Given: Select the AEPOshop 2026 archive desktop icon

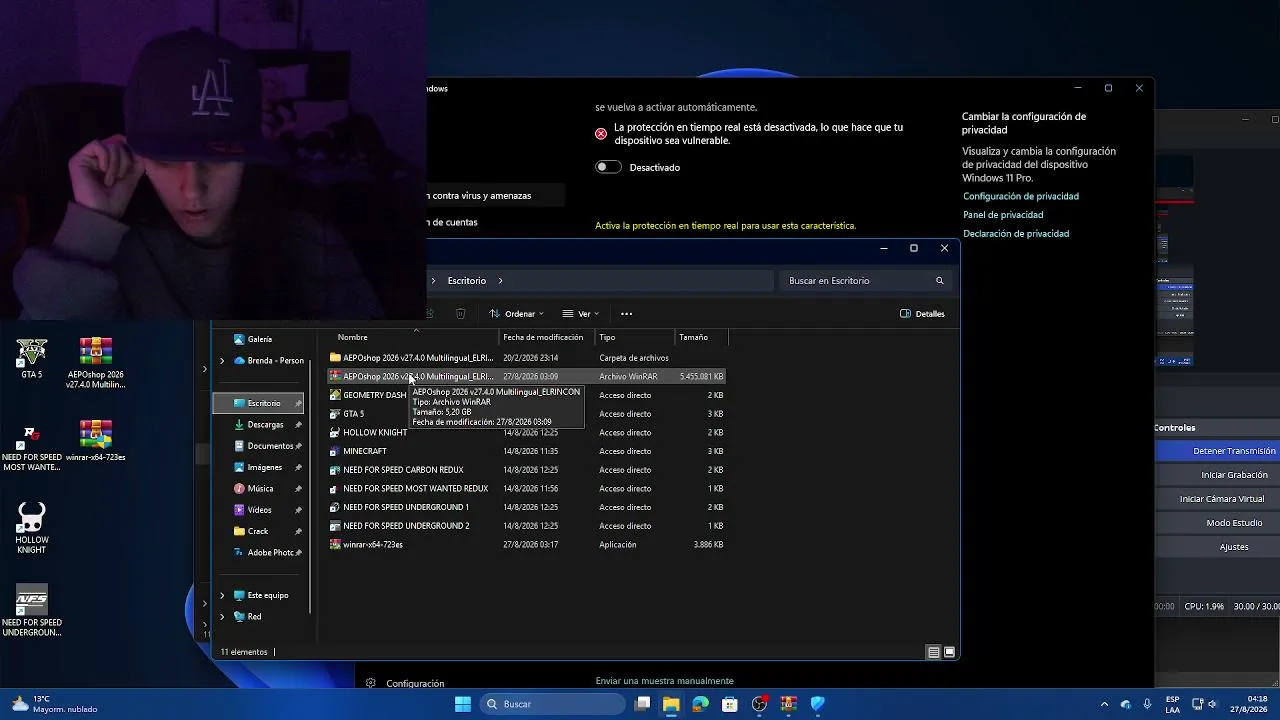Looking at the screenshot, I should point(96,363).
